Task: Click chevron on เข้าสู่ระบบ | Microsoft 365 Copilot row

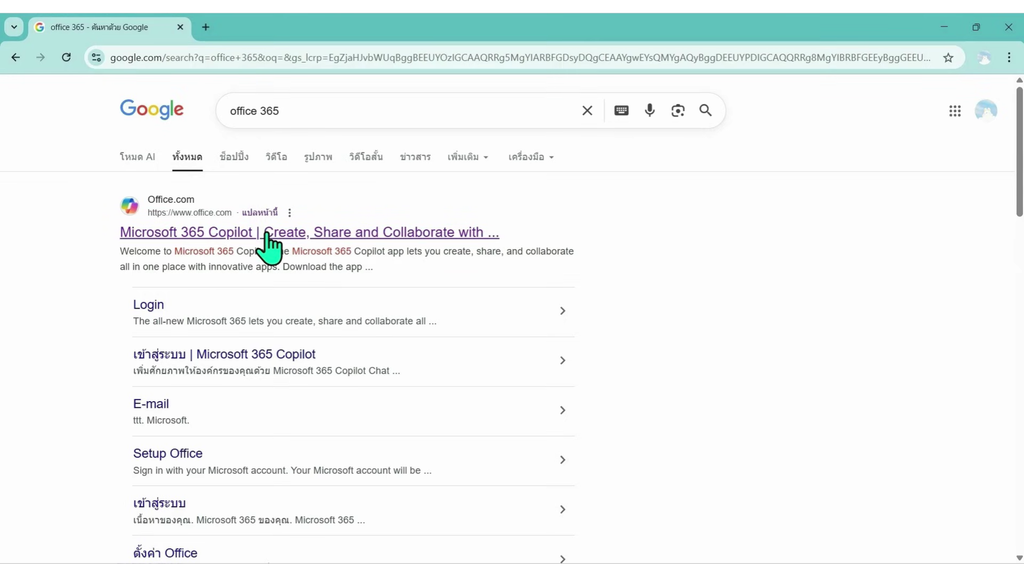Action: tap(562, 360)
